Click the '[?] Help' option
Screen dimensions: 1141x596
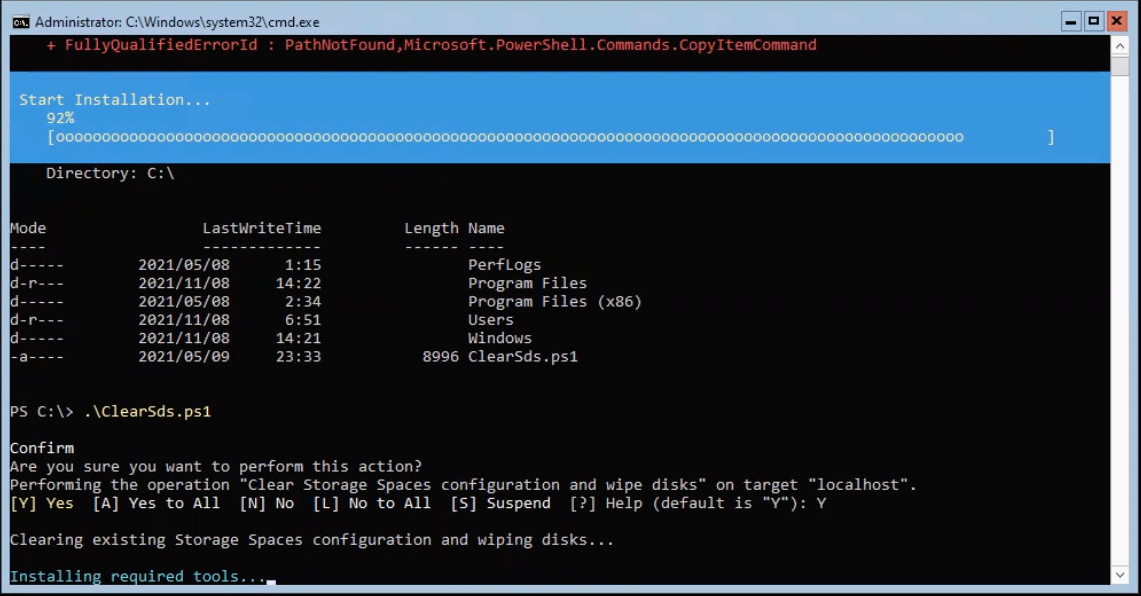pos(606,503)
